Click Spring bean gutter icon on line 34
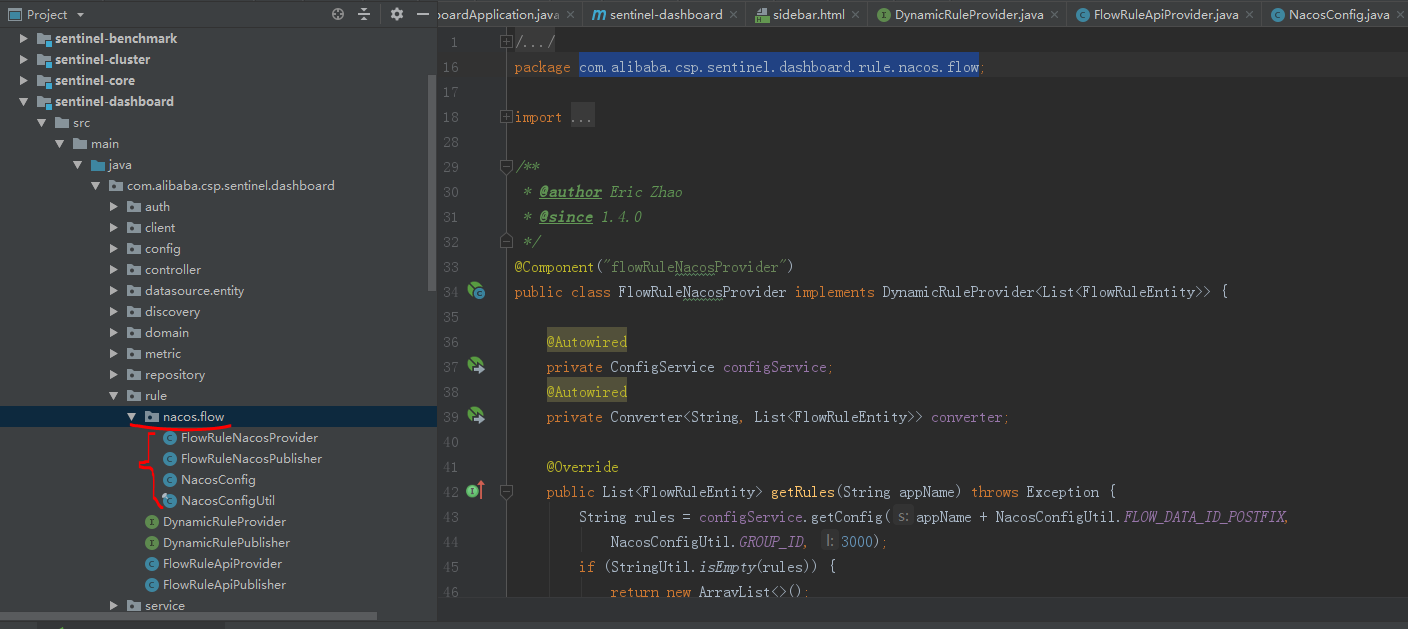The image size is (1408, 629). pos(476,292)
